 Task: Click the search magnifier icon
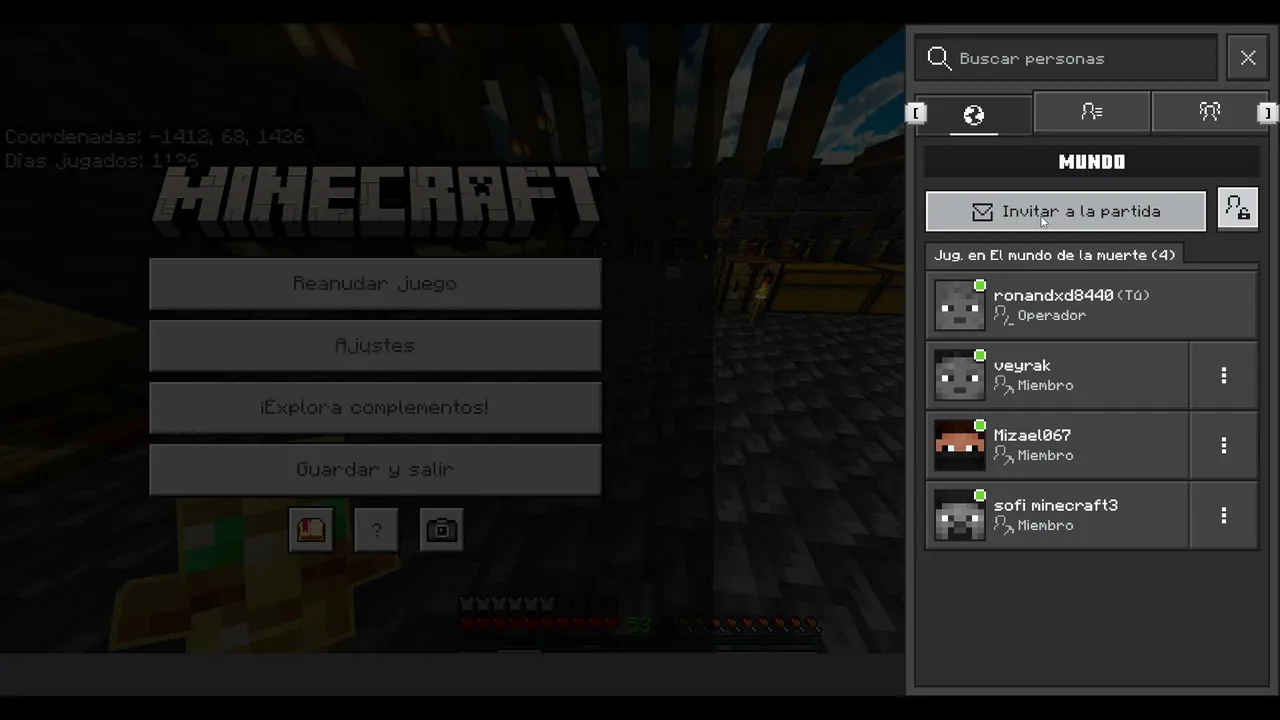point(939,58)
